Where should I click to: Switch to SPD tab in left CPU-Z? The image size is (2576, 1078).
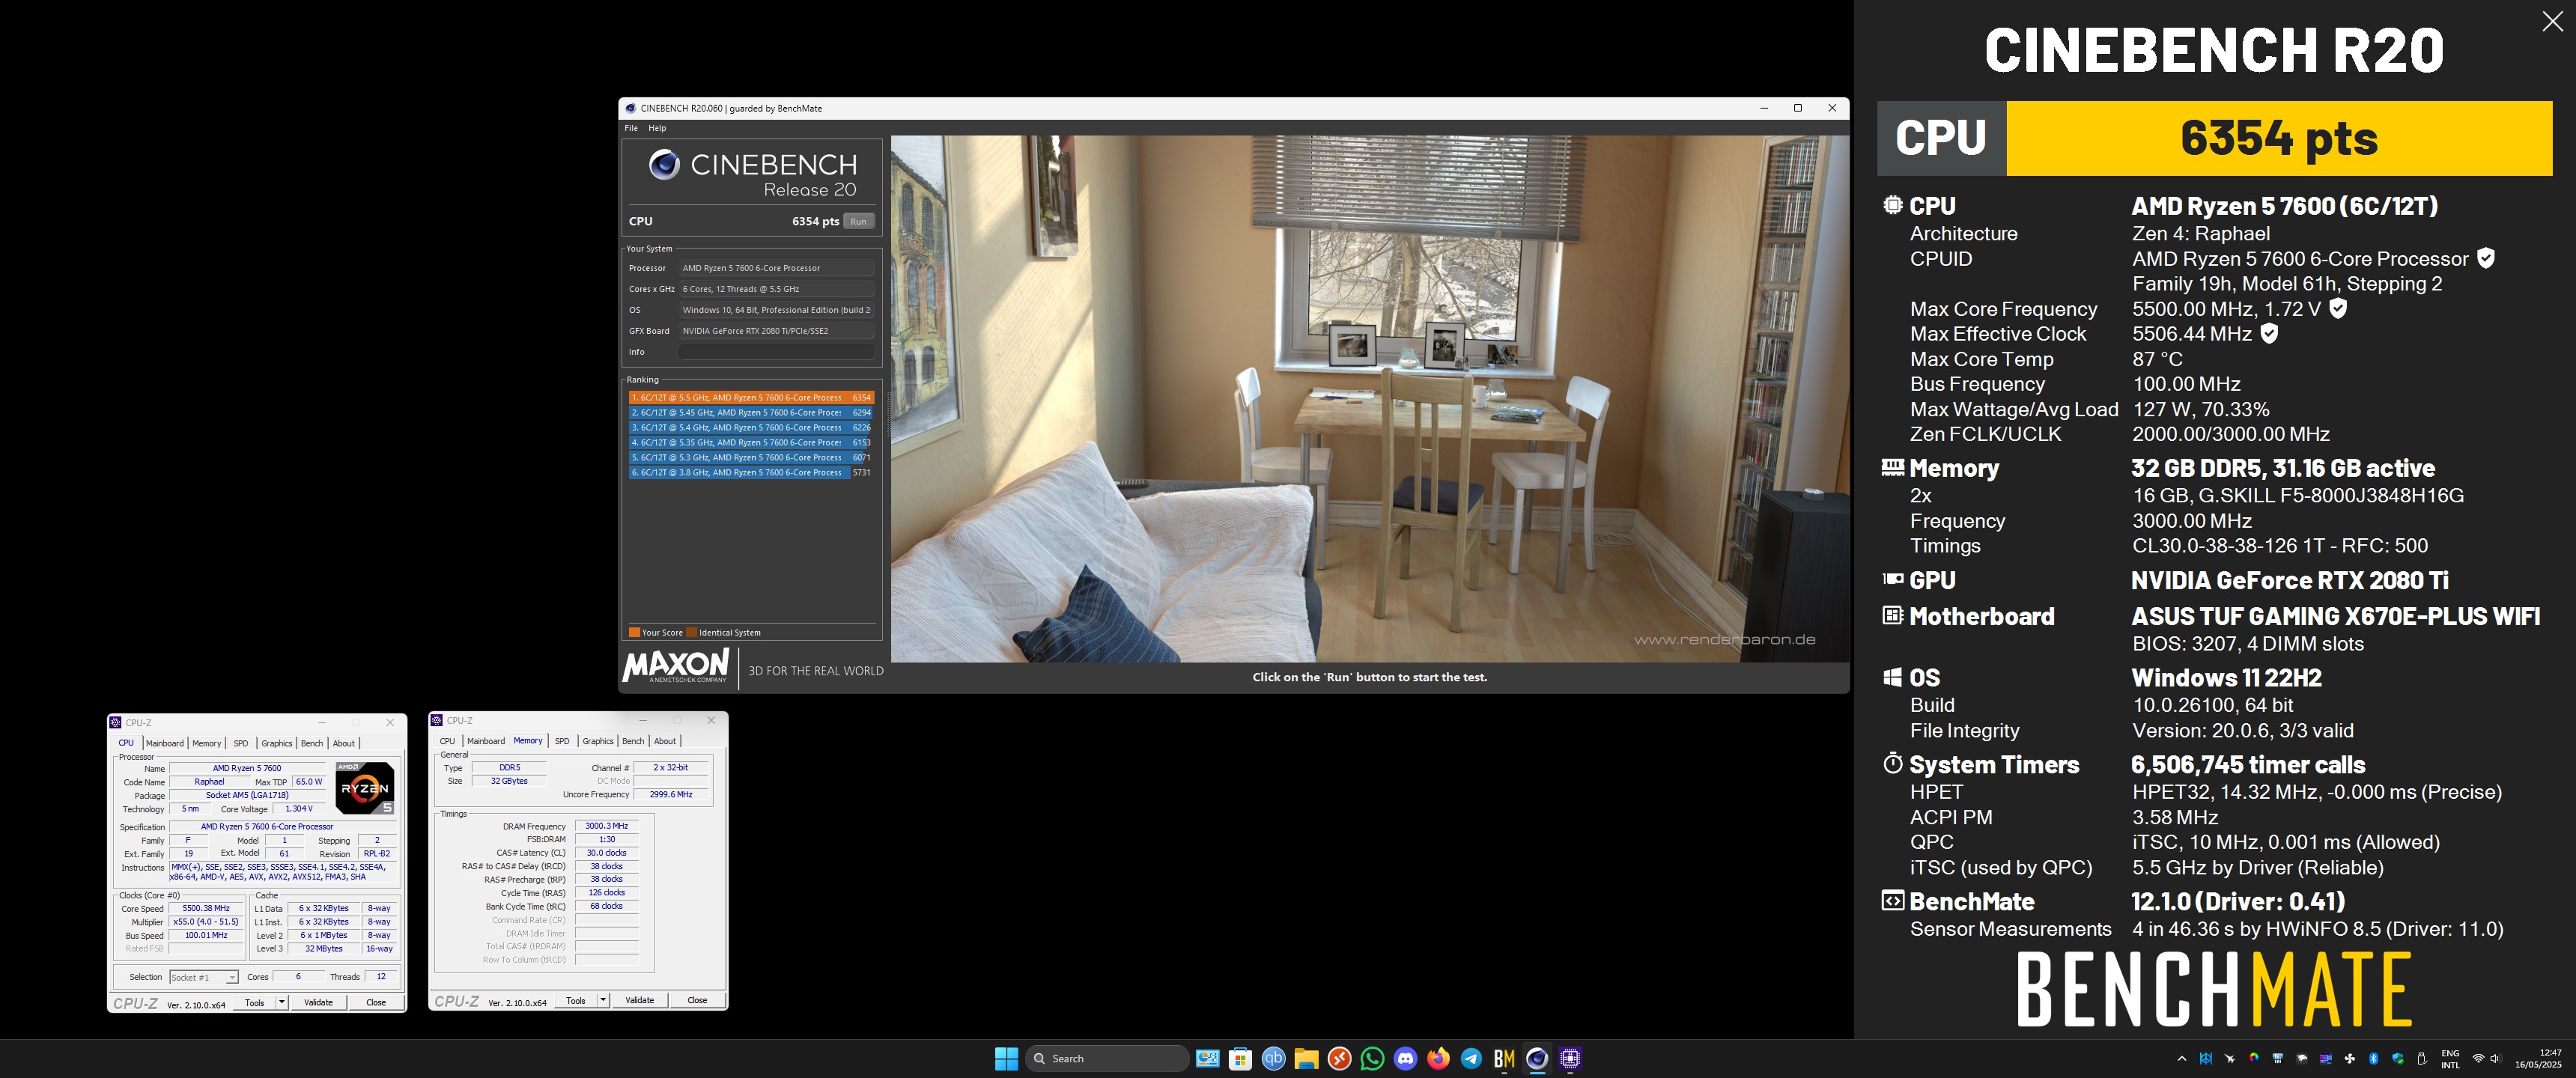coord(240,743)
